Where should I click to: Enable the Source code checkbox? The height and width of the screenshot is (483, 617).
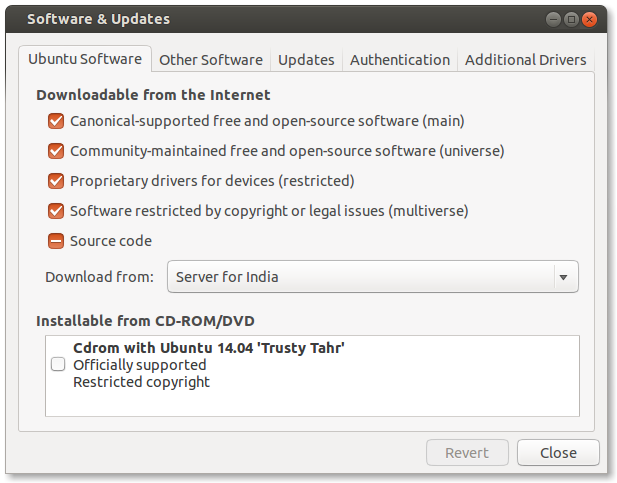pos(56,241)
